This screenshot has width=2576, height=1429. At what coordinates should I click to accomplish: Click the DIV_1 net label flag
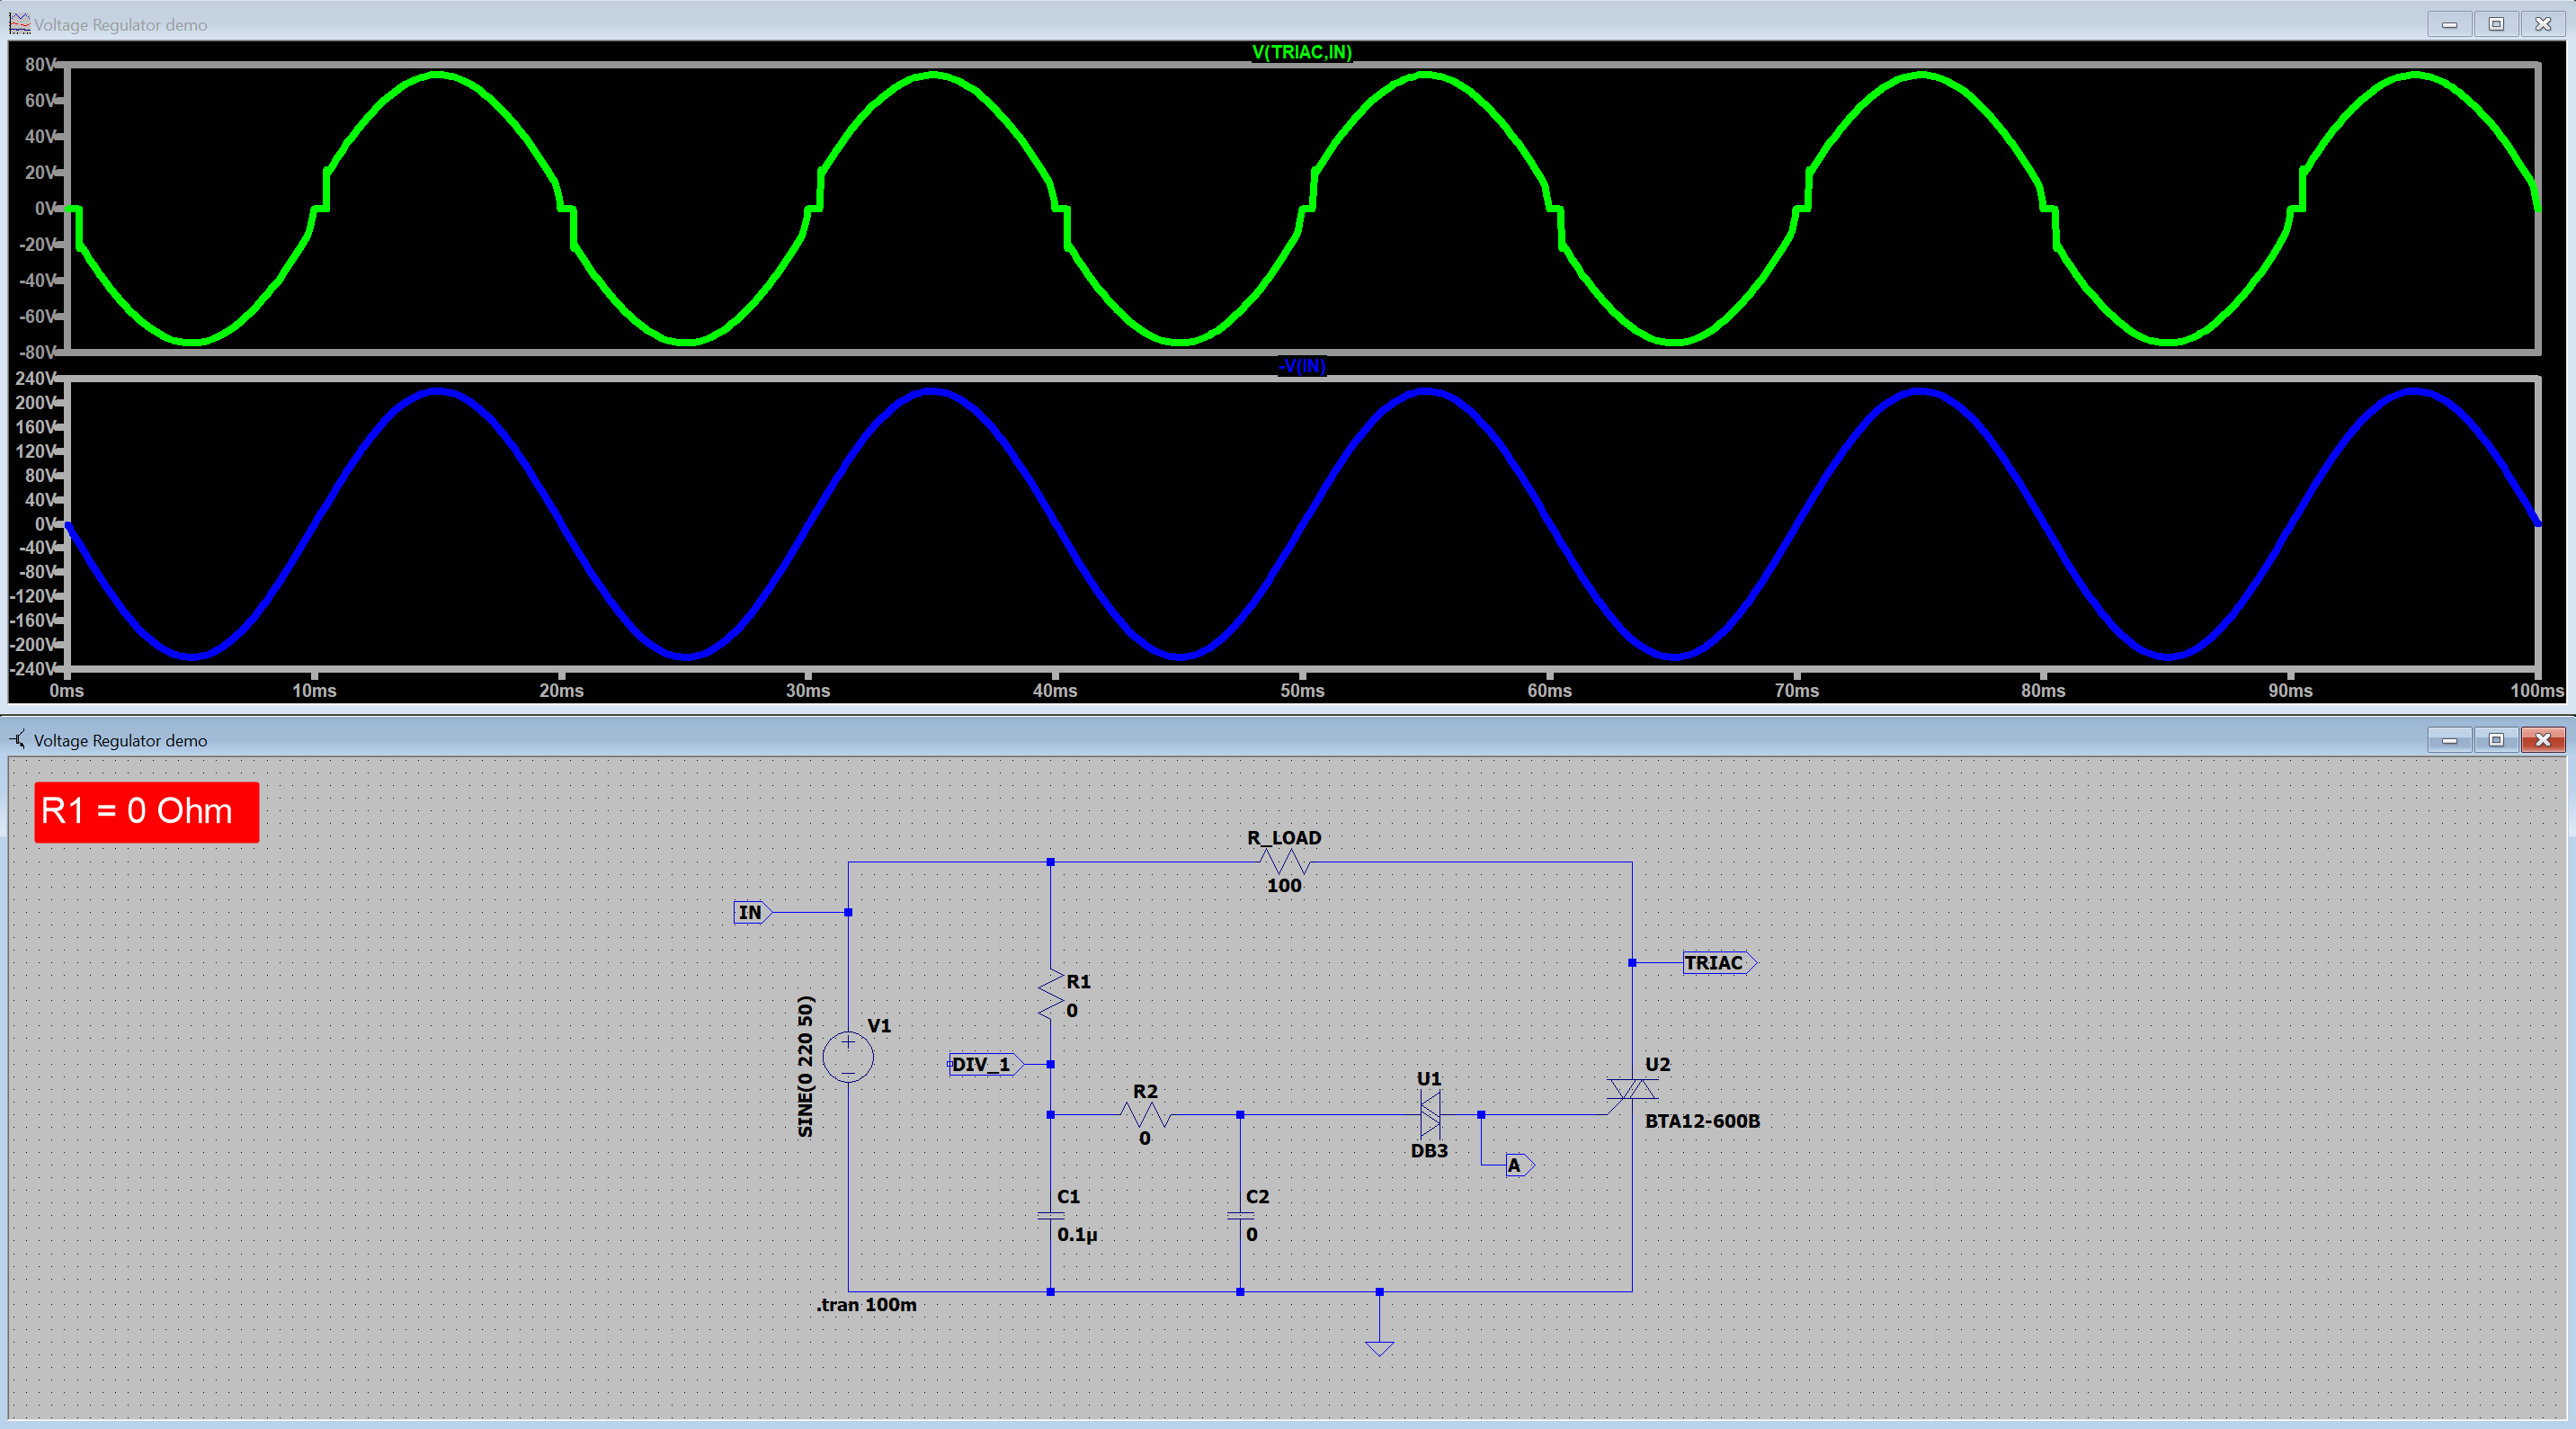point(985,1064)
